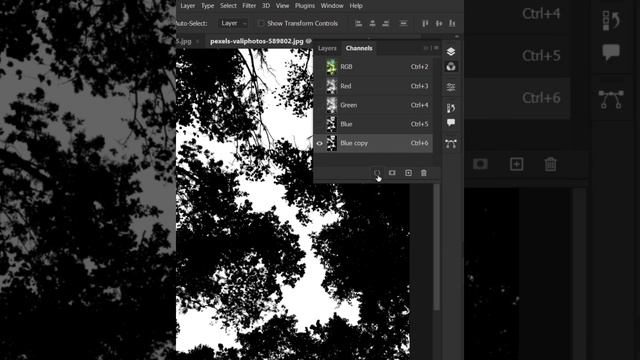
Task: Select the RGB channel row
Action: click(373, 67)
